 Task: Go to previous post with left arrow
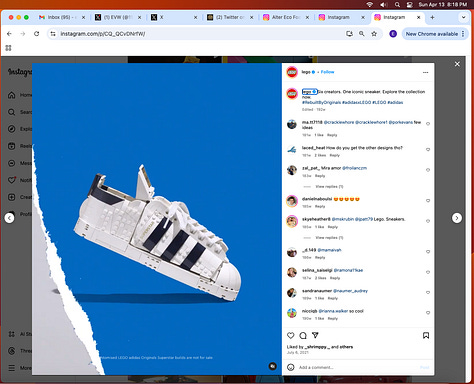9,218
